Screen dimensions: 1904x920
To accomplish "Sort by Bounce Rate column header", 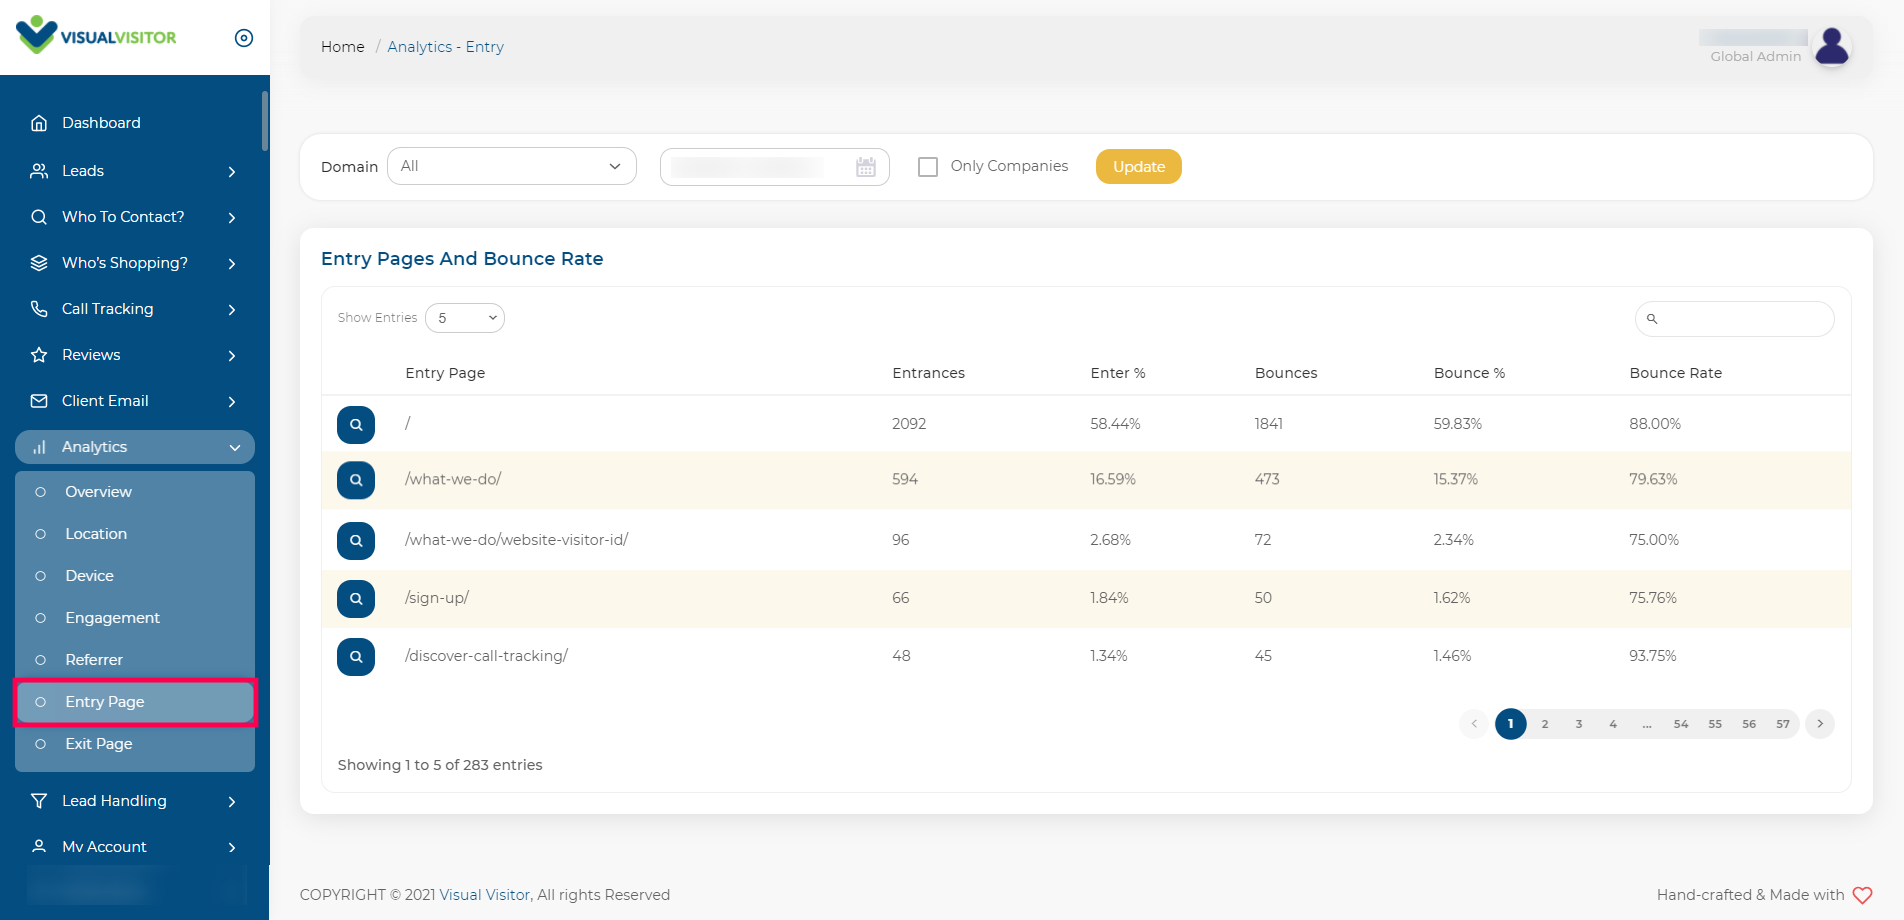I will pos(1676,373).
